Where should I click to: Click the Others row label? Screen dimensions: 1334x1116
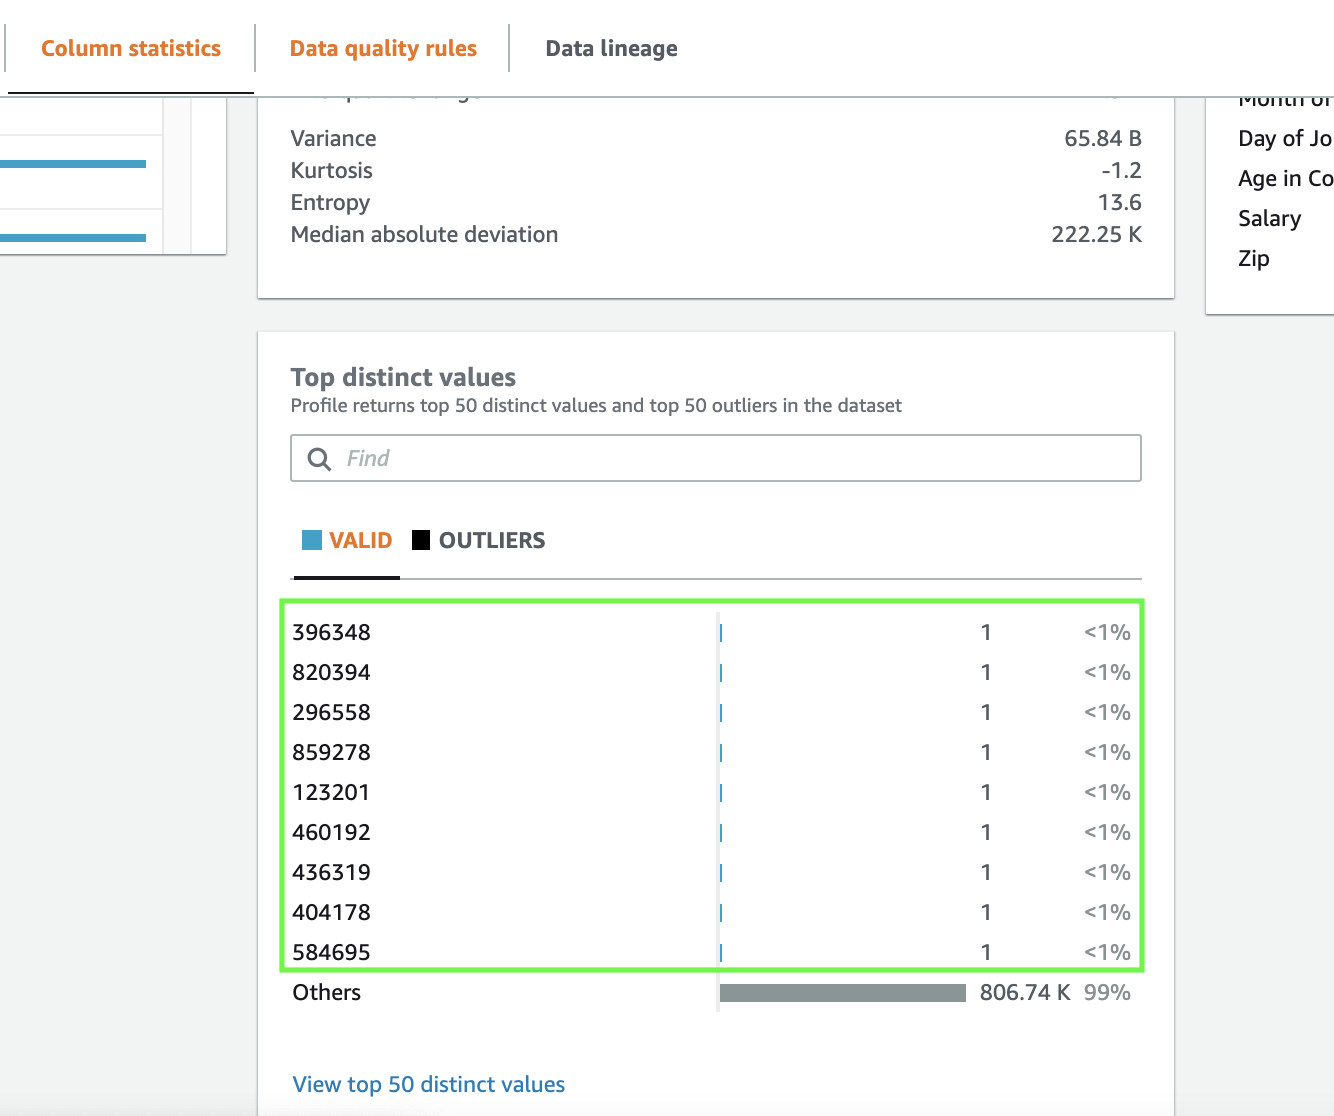click(x=326, y=992)
